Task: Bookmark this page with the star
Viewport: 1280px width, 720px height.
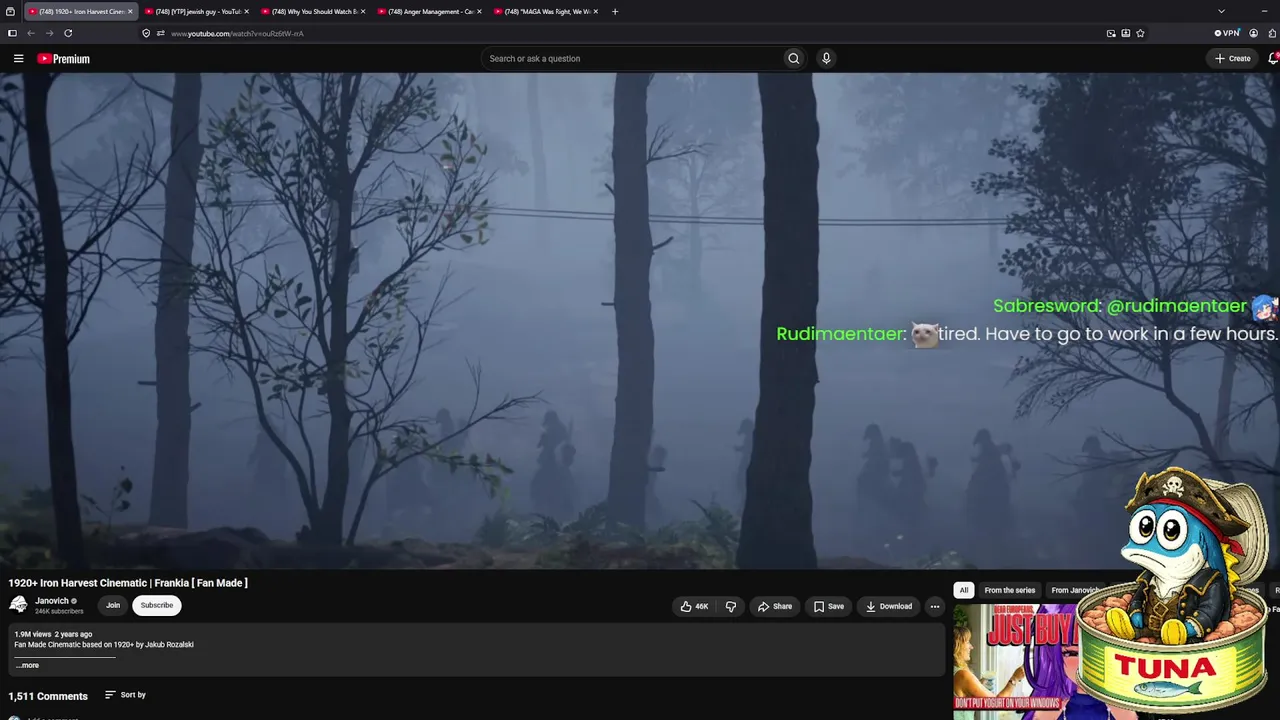Action: point(1140,33)
